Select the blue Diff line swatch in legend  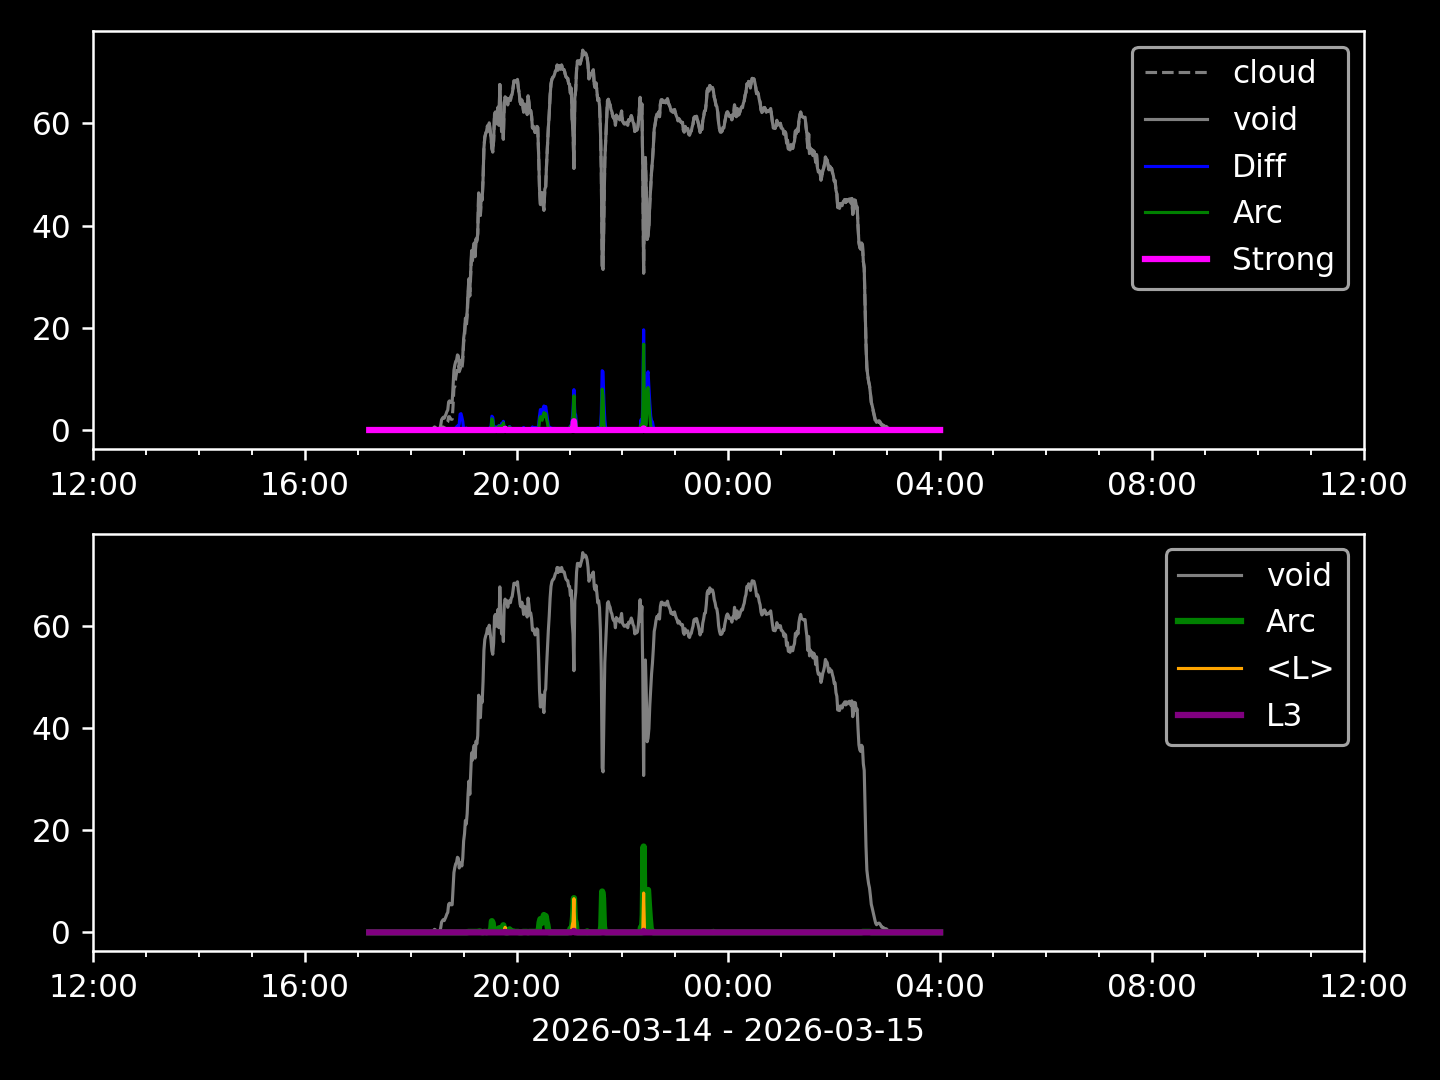click(x=1176, y=166)
